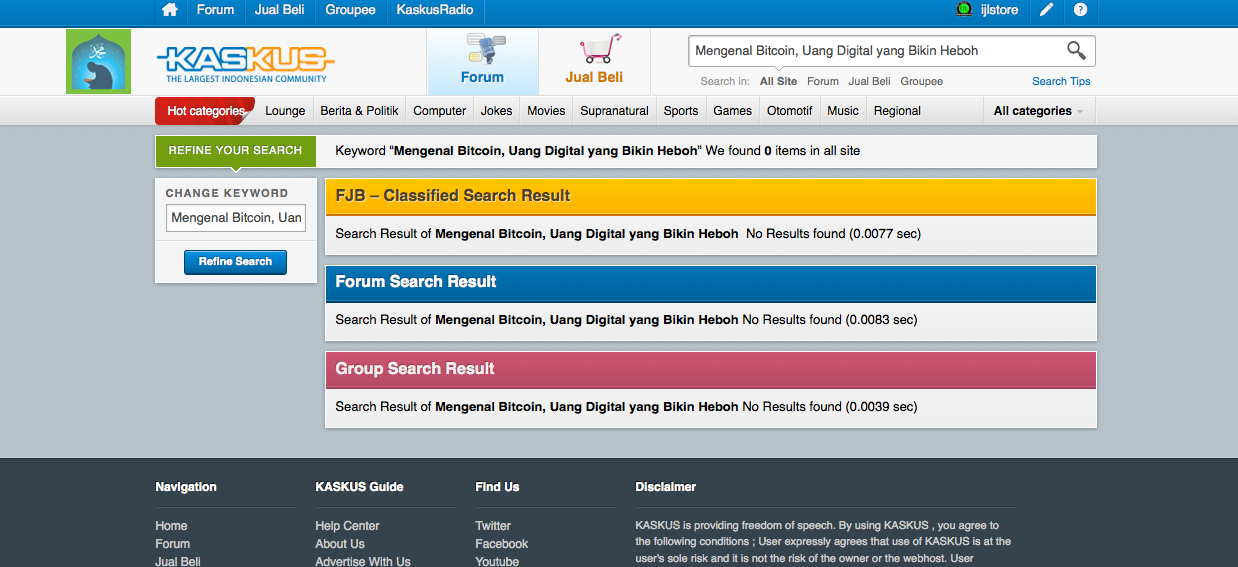Click the home icon in top bar
This screenshot has height=567, width=1238.
coord(170,10)
